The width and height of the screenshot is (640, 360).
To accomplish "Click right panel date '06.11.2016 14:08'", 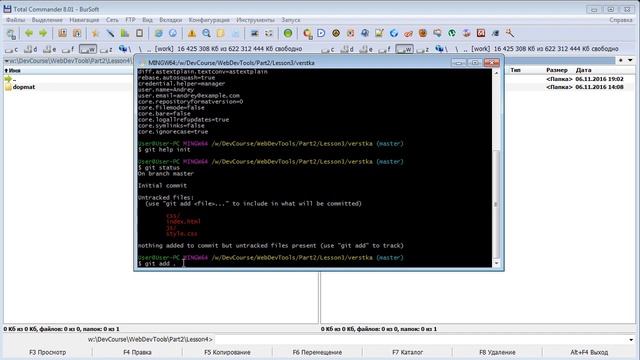I will [599, 87].
